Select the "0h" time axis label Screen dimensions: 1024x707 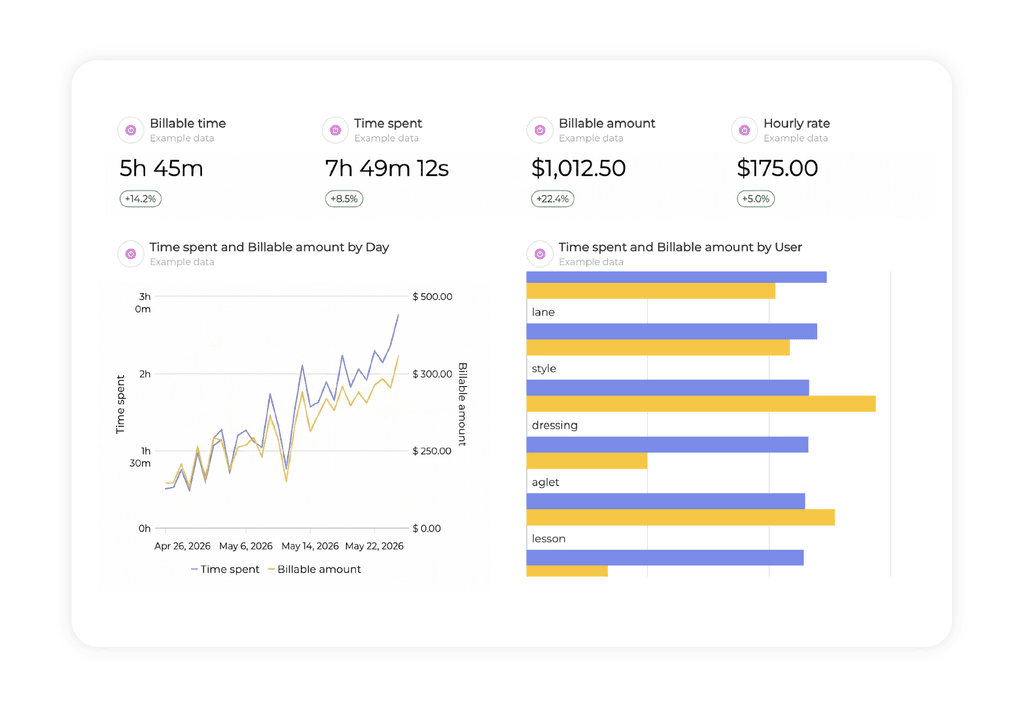point(145,529)
